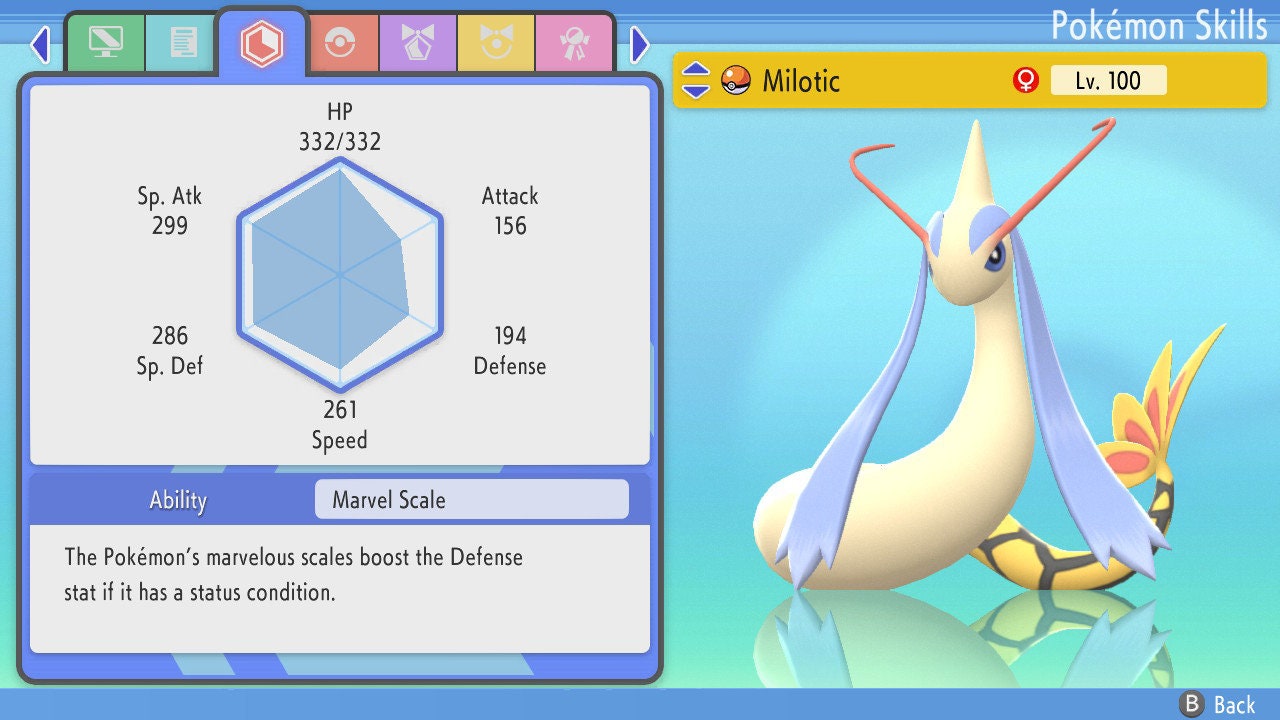Image resolution: width=1280 pixels, height=720 pixels.
Task: Select the hexagon Pokémon Skills tab
Action: [x=262, y=43]
